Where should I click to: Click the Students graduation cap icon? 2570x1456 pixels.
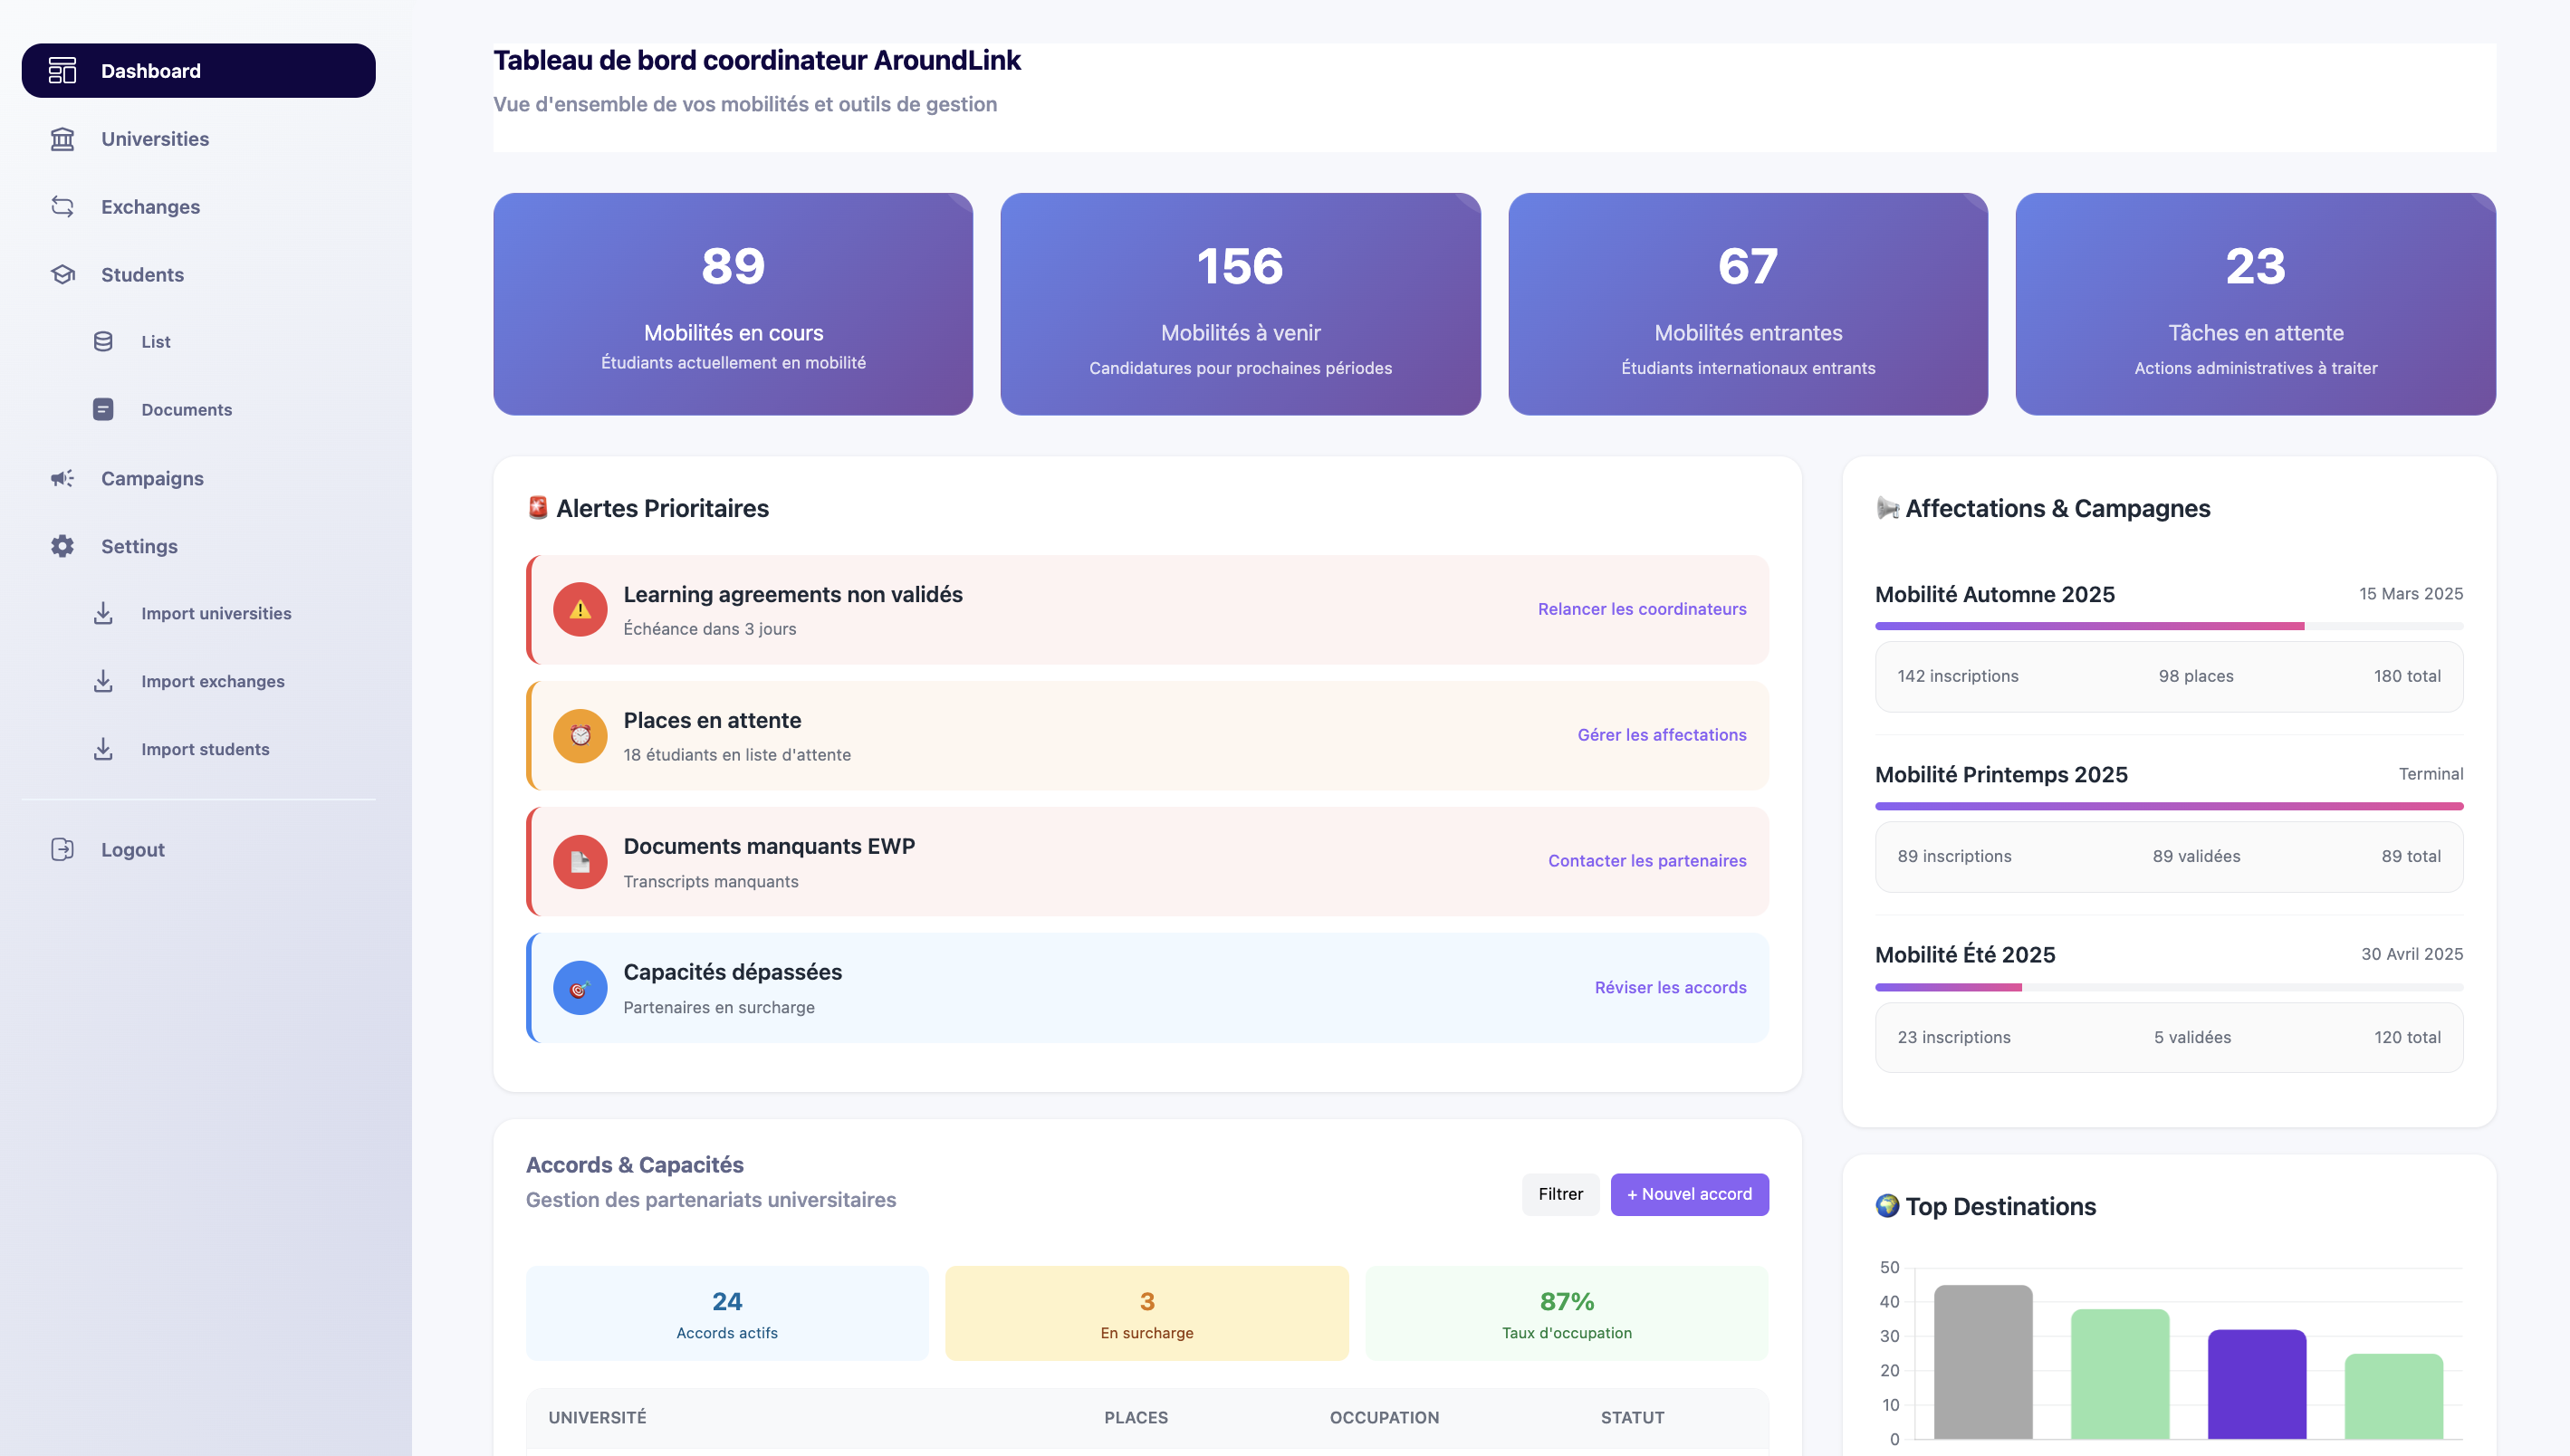(x=62, y=275)
